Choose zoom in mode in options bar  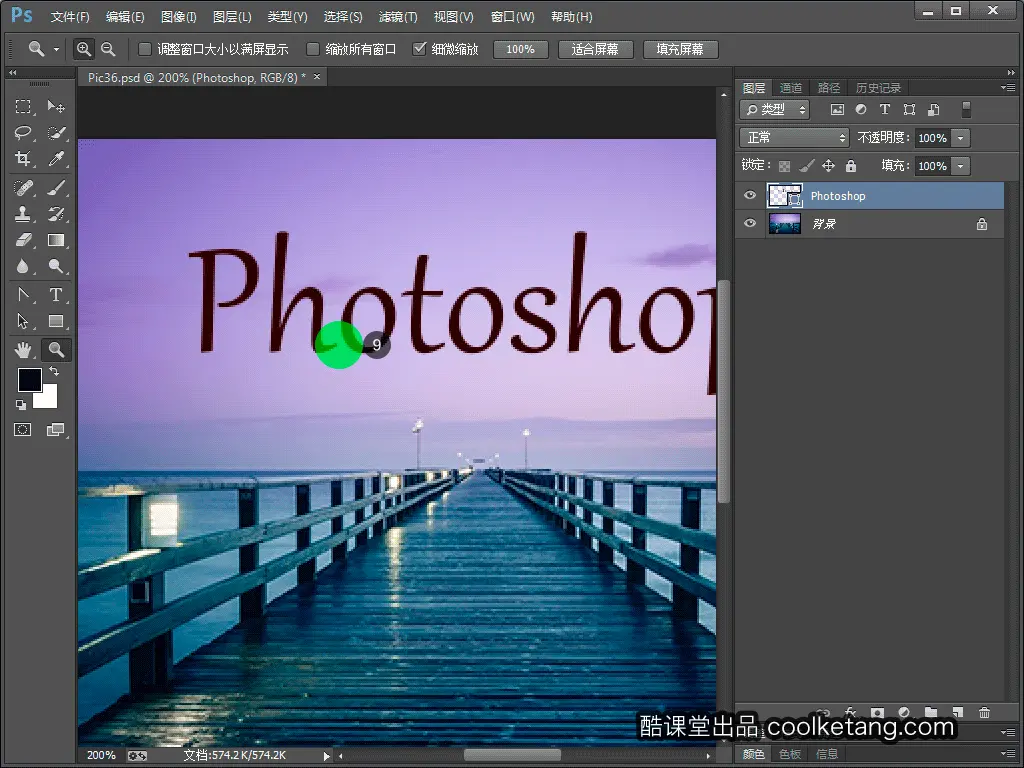point(84,49)
